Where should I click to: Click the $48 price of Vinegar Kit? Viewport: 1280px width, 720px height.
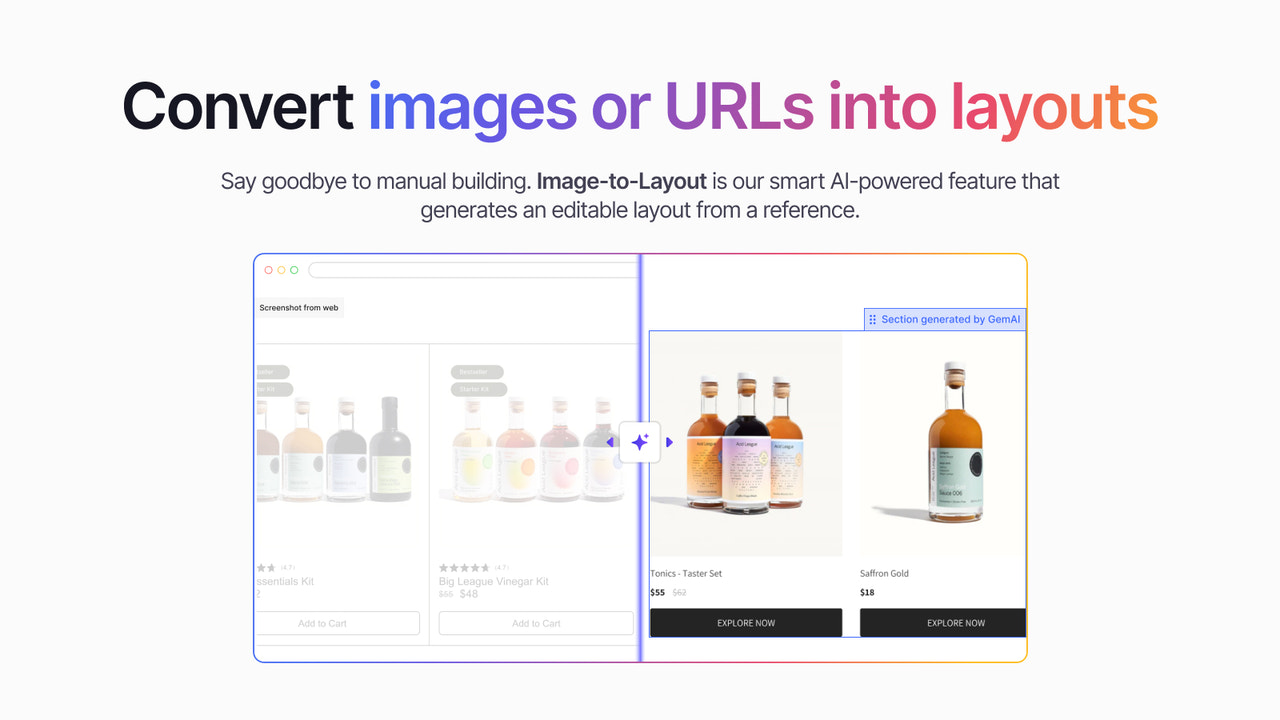tap(469, 594)
